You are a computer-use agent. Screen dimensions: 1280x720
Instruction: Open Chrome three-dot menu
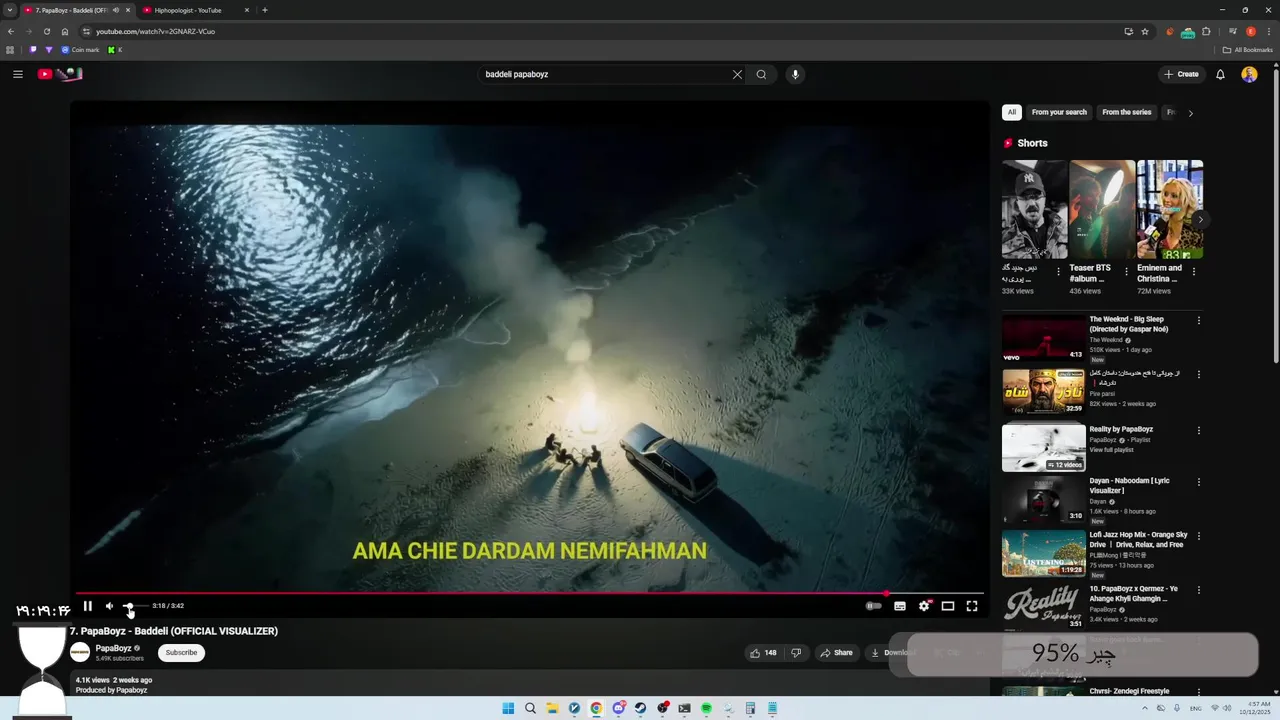click(1269, 31)
